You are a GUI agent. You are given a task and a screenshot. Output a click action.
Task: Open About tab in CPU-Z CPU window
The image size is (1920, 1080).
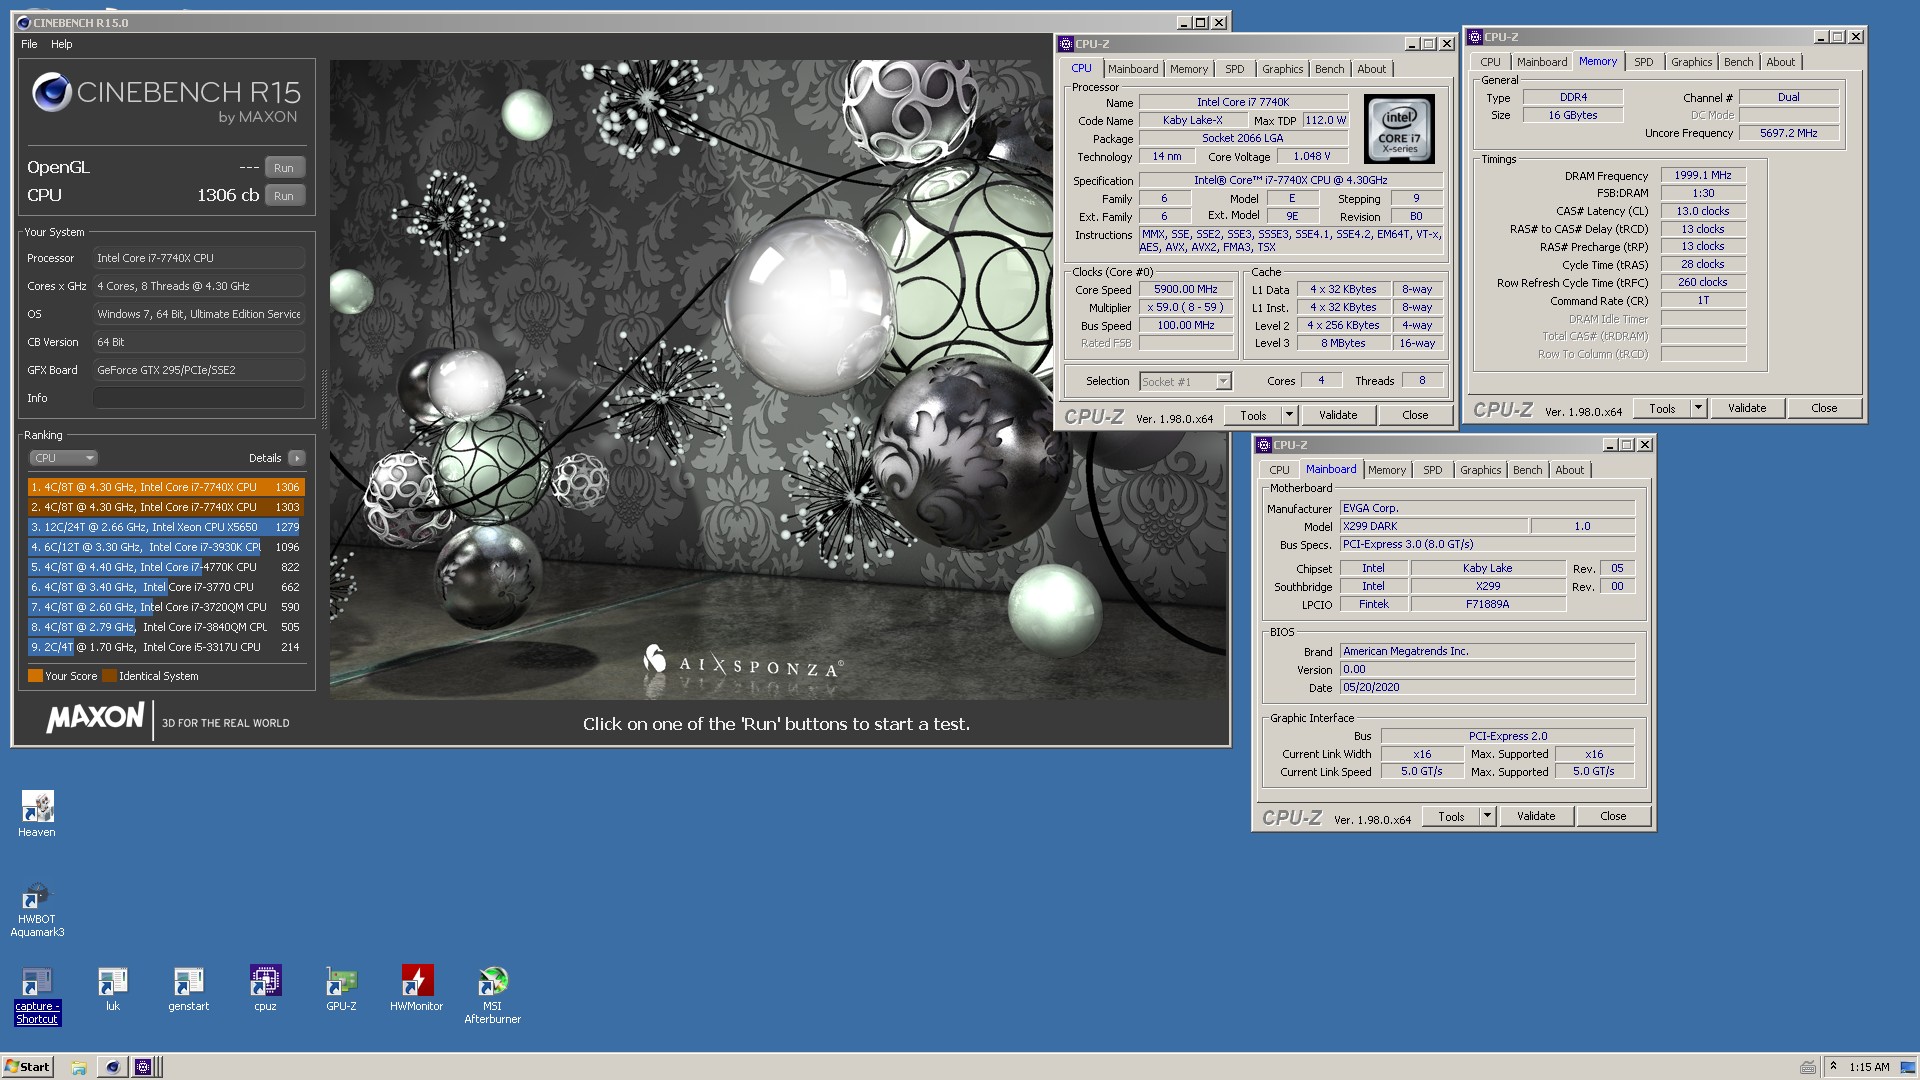[1372, 69]
